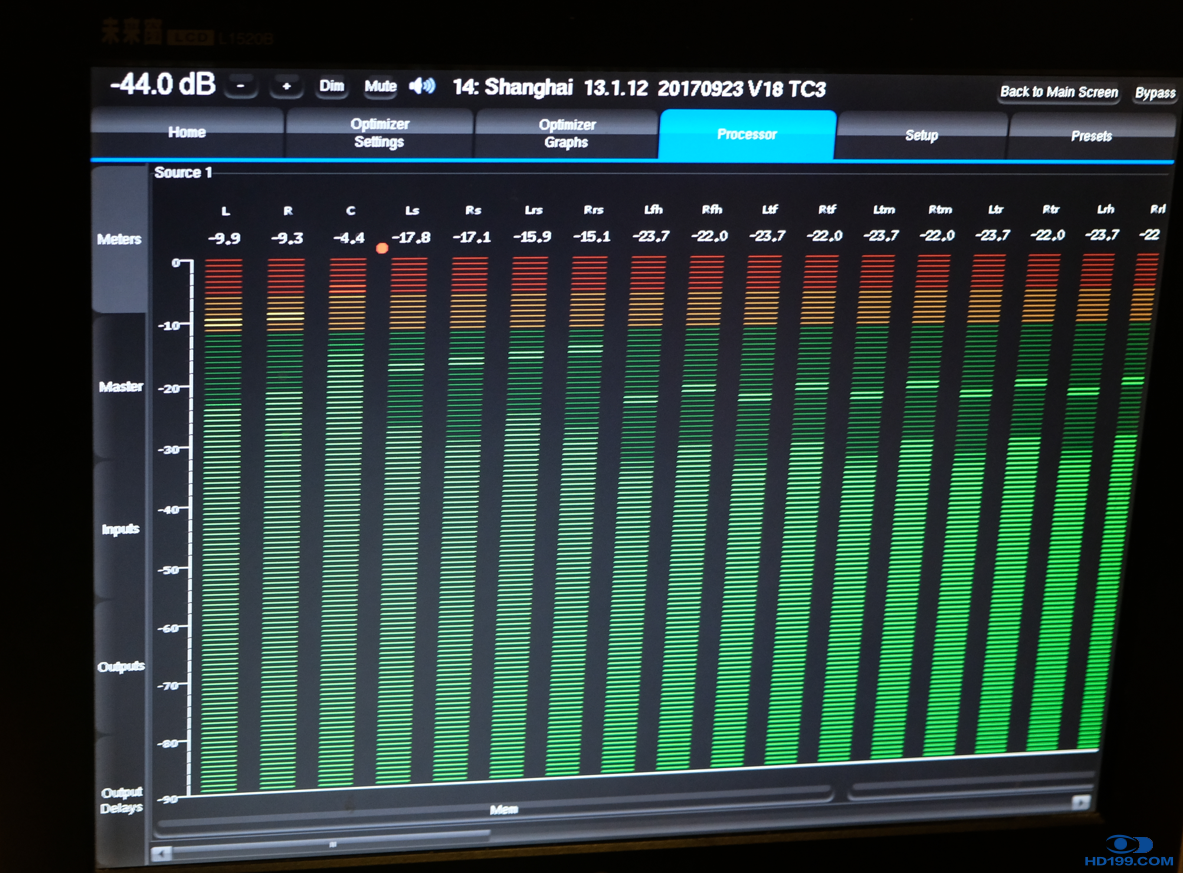Select the Master side tab
This screenshot has width=1183, height=873.
click(120, 387)
